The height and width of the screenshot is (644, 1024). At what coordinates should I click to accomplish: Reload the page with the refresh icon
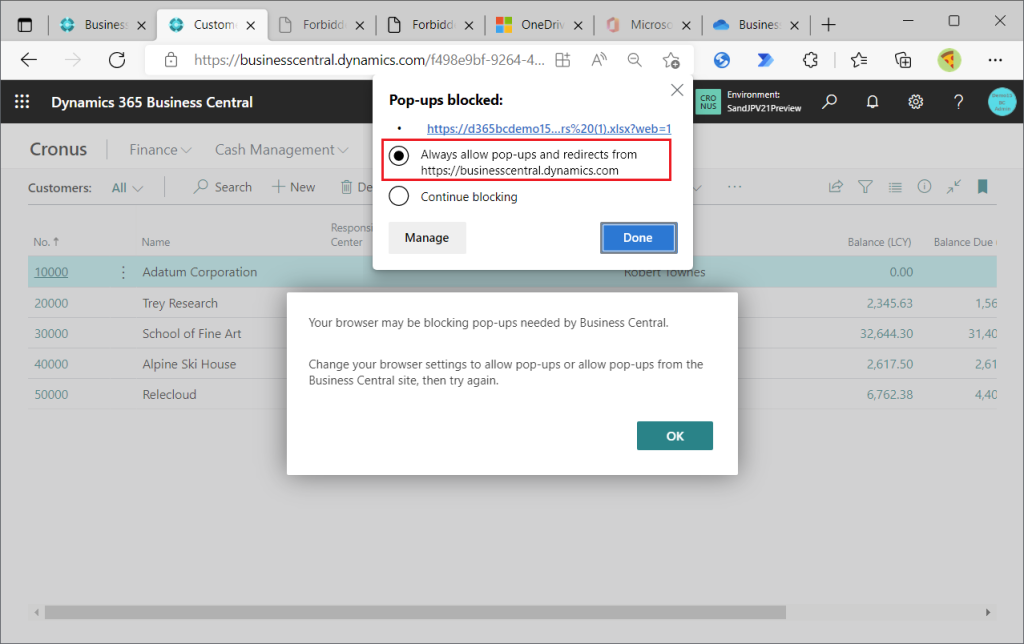[117, 60]
